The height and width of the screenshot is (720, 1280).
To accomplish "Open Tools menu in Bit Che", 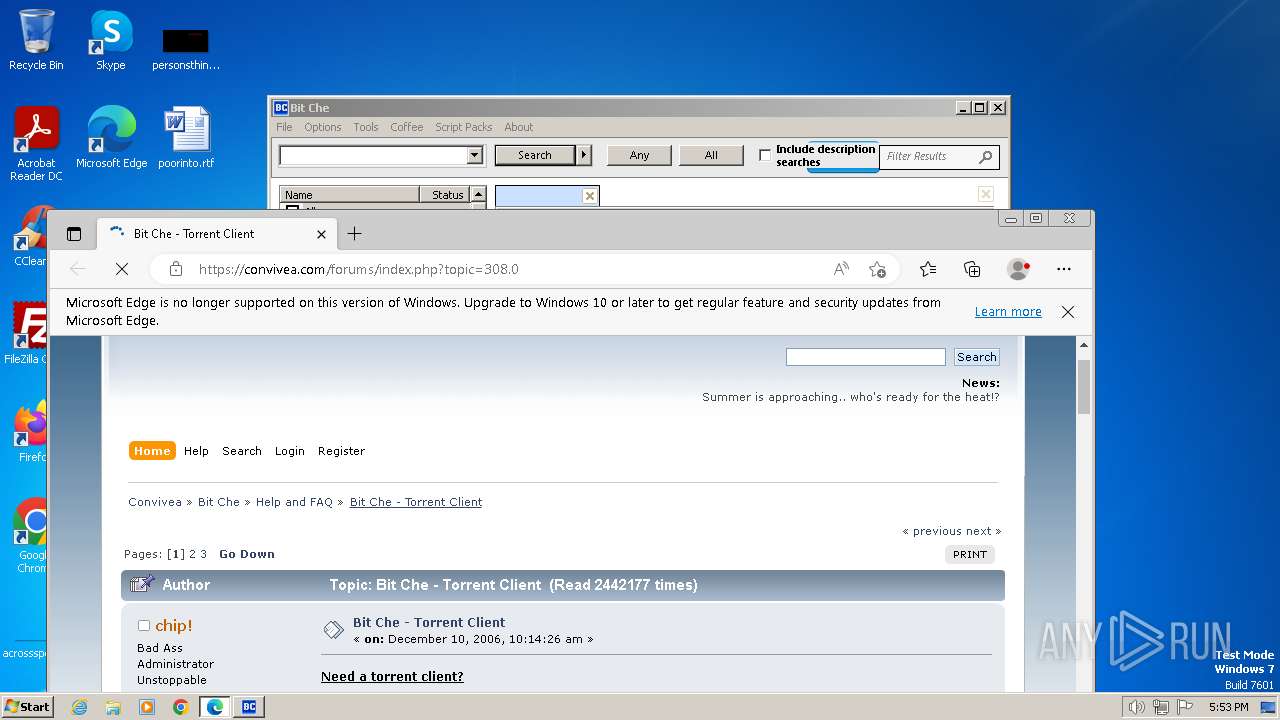I will [366, 127].
